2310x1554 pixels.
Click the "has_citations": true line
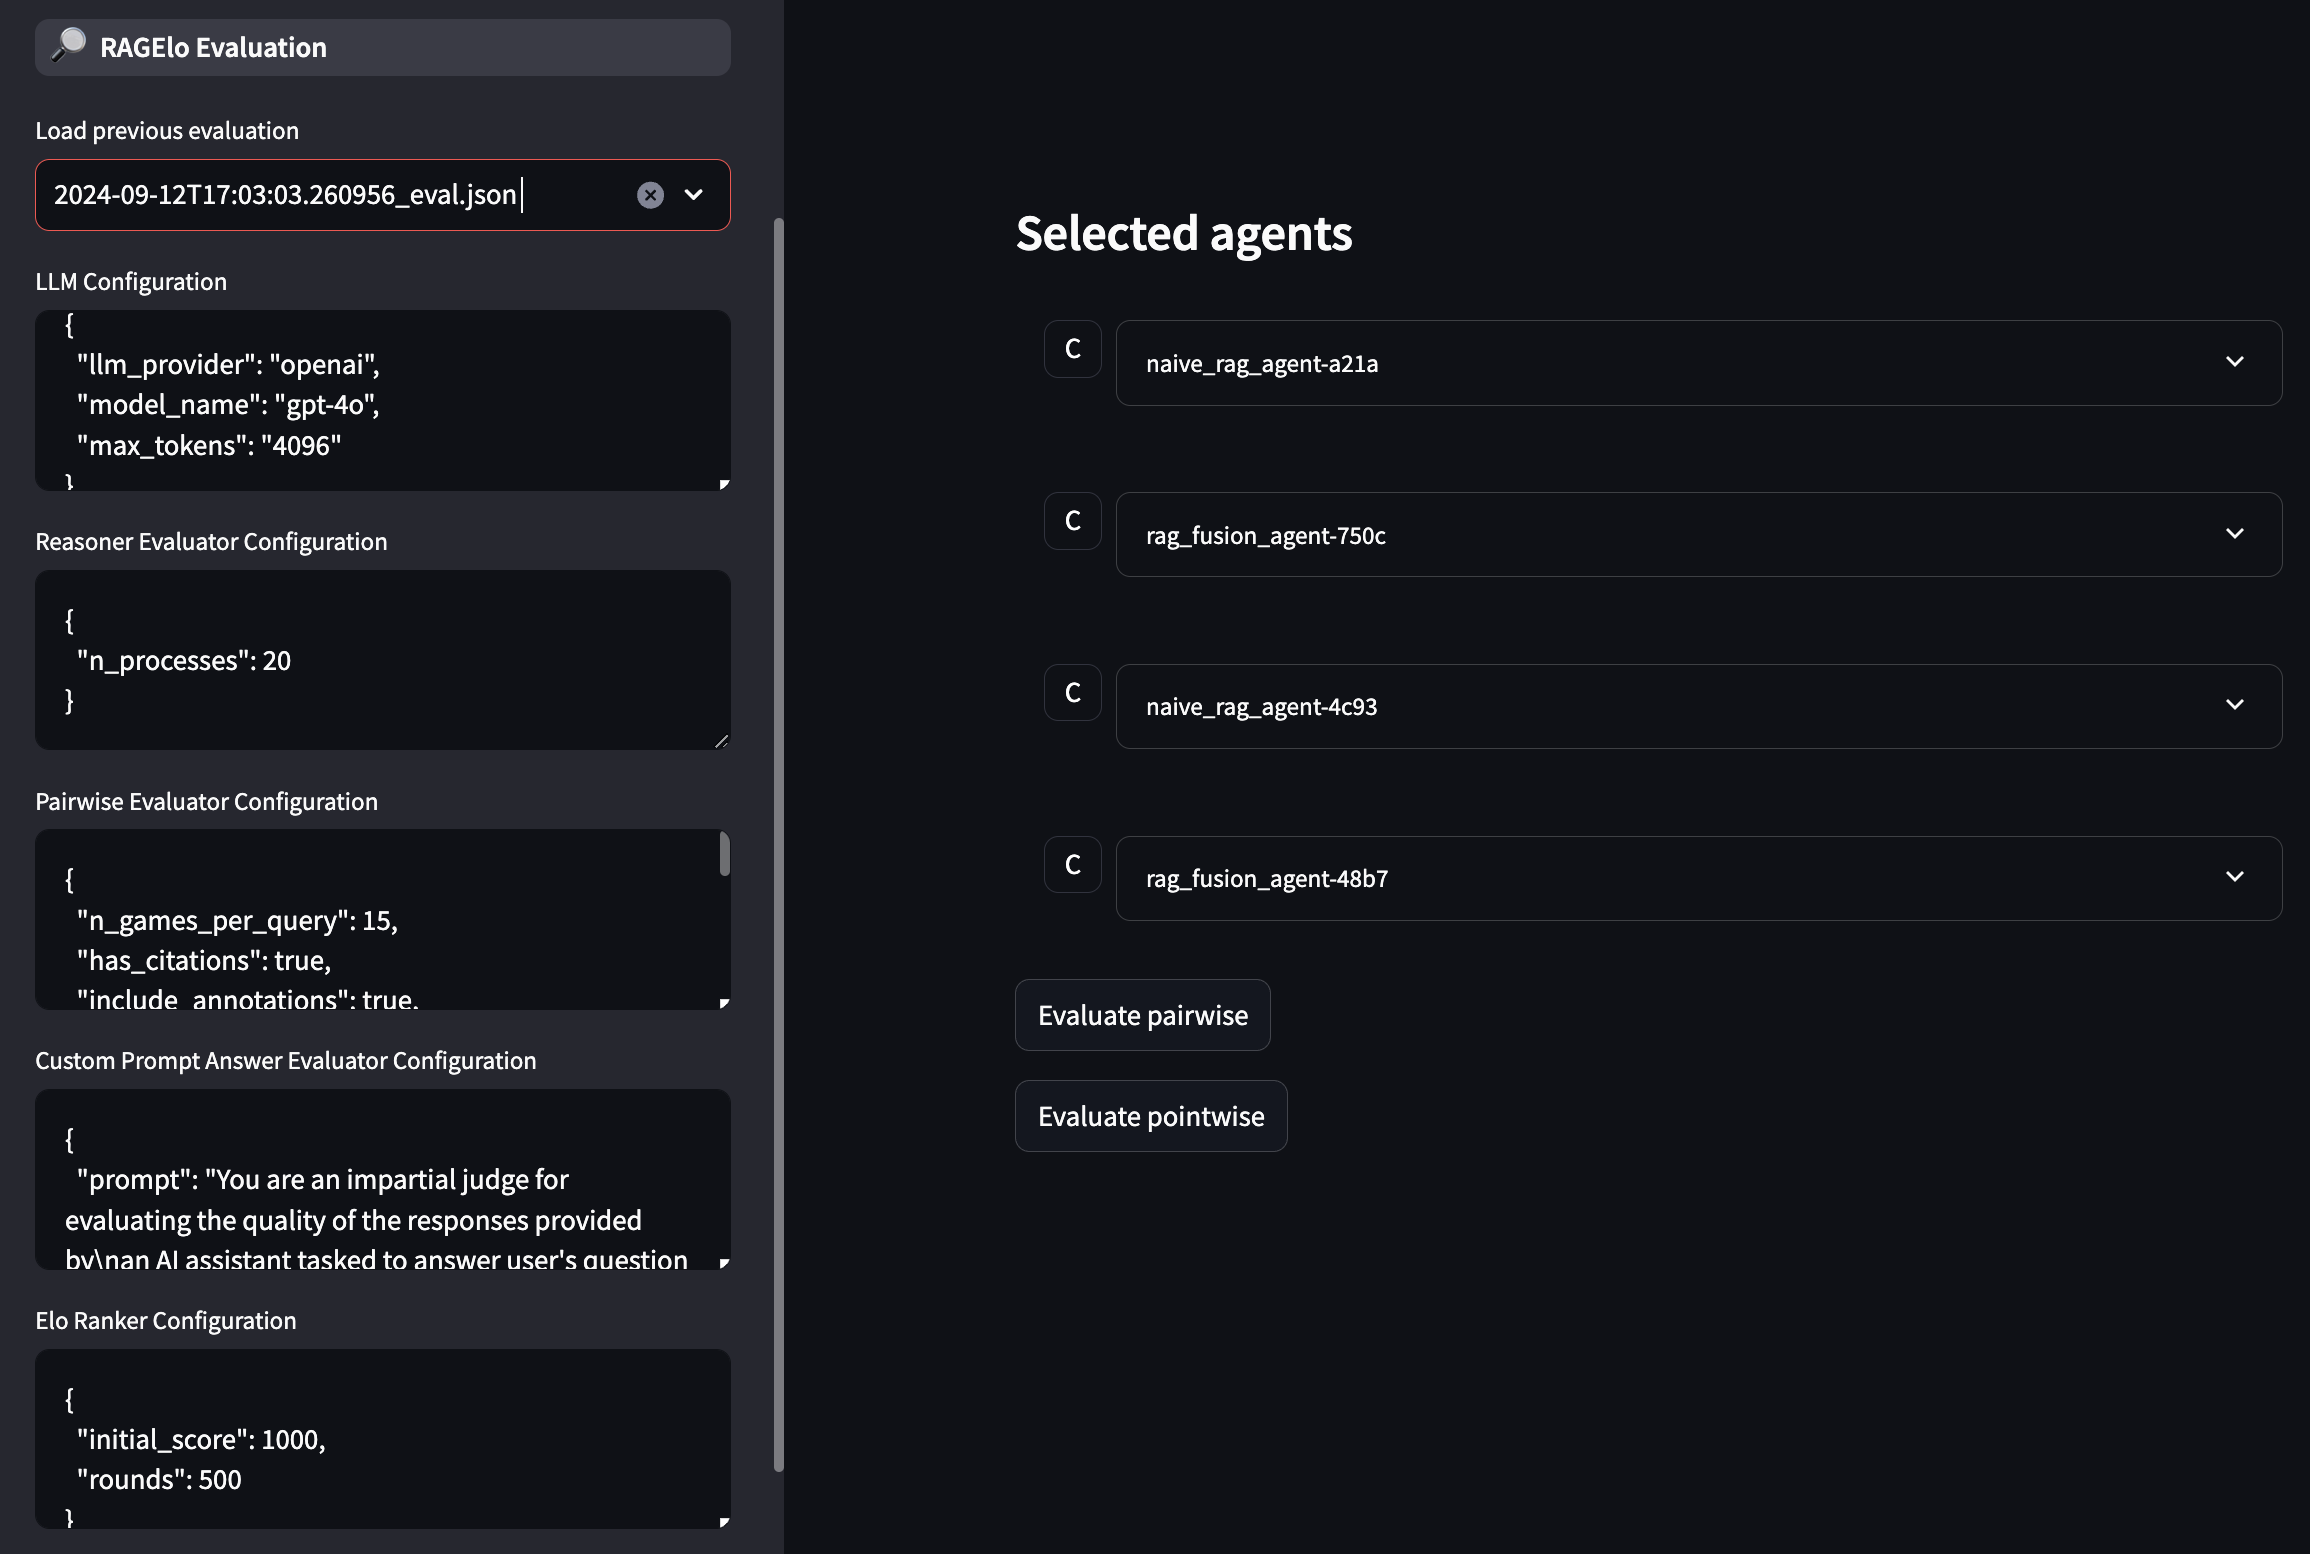[x=204, y=961]
